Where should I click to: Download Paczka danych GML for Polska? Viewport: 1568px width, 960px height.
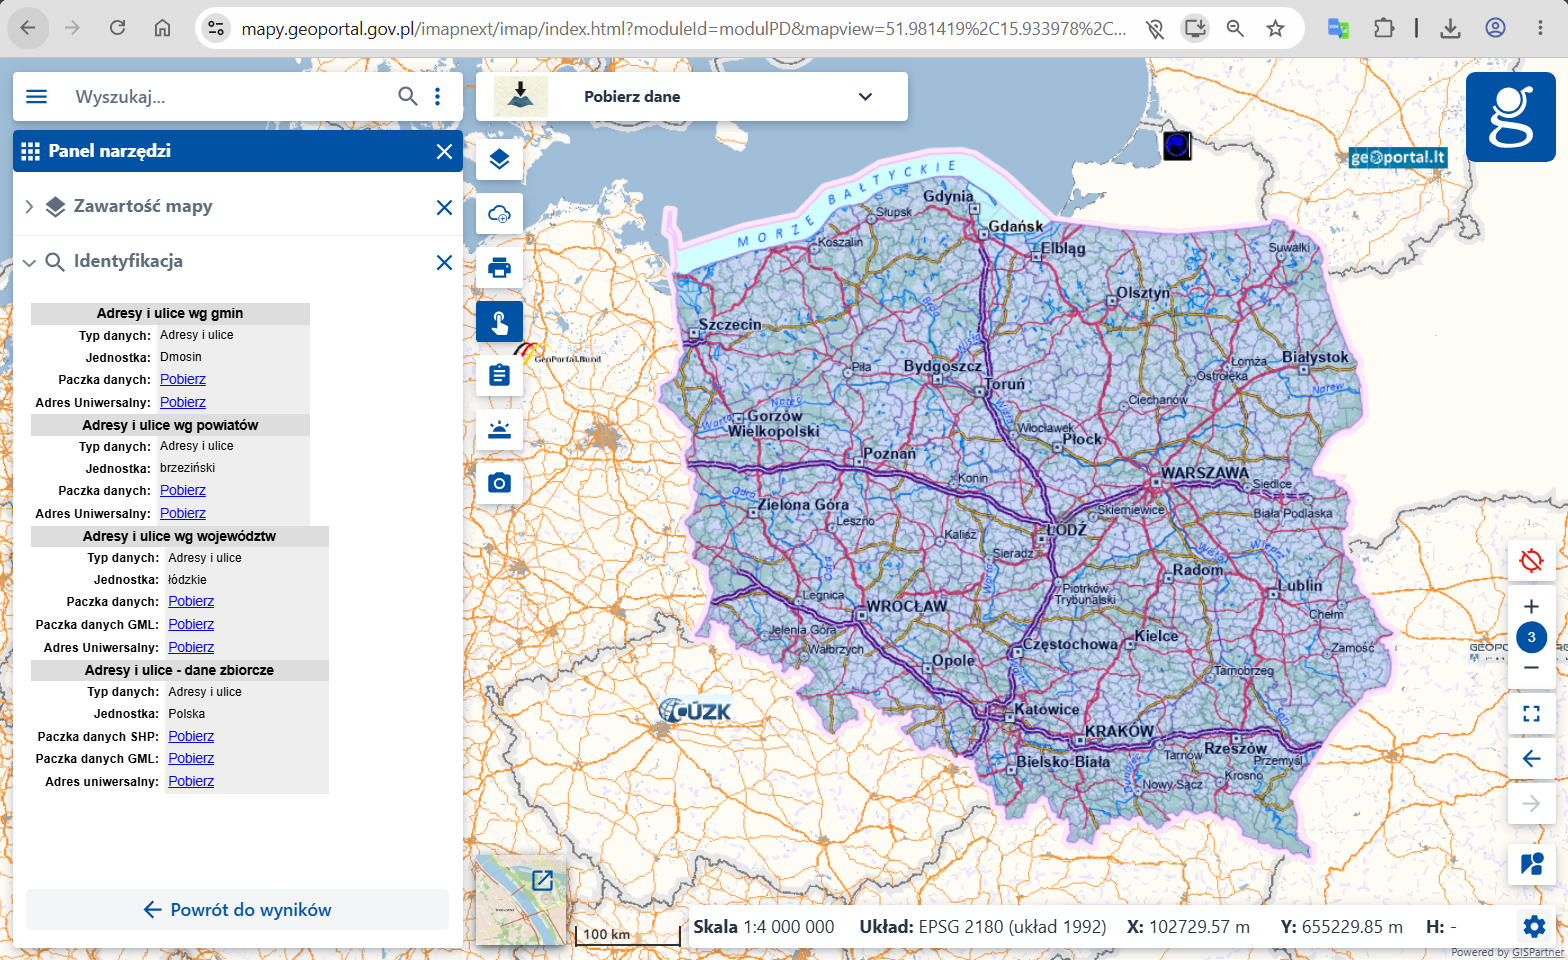[x=191, y=758]
